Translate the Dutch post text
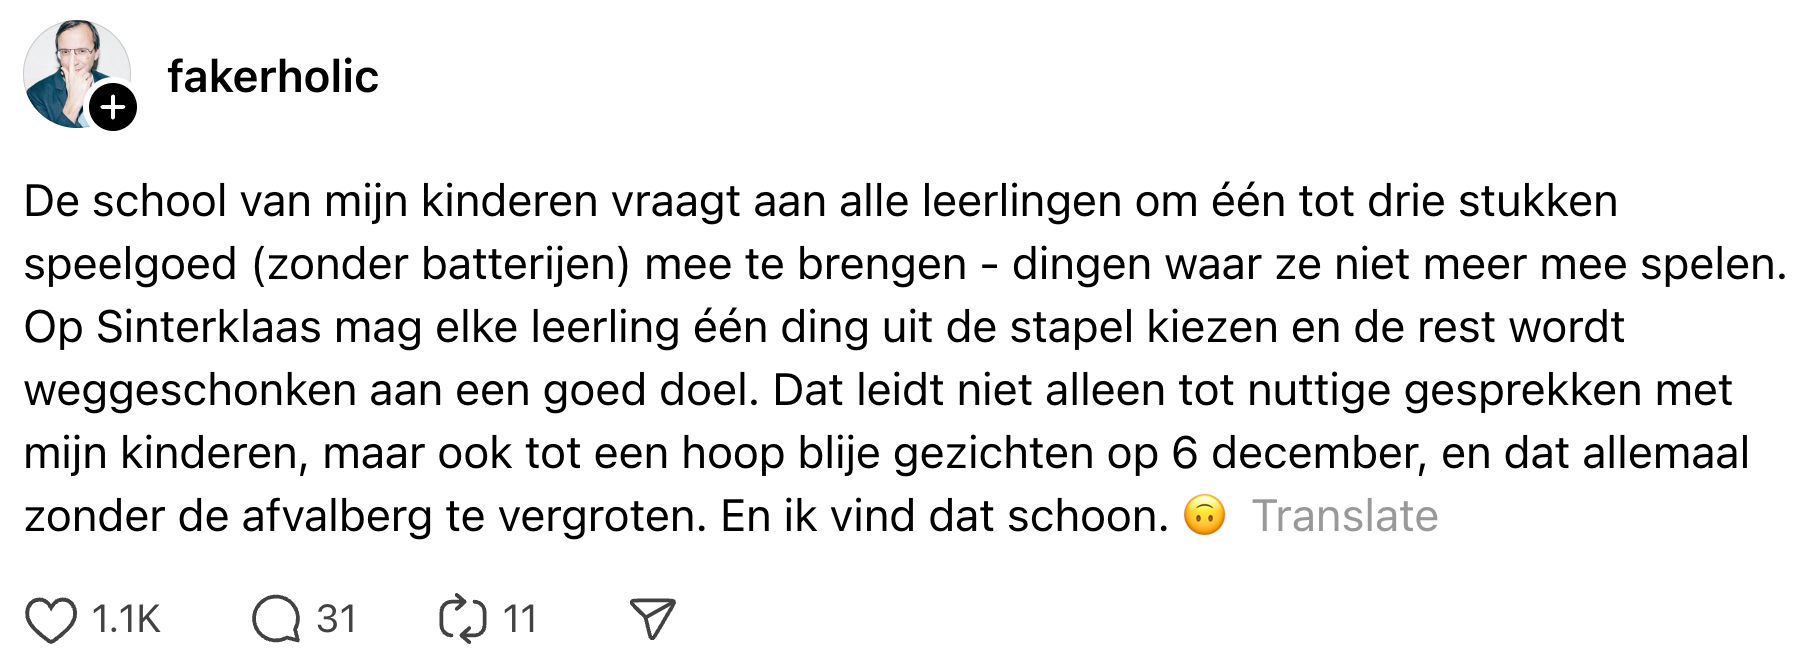 point(1345,516)
